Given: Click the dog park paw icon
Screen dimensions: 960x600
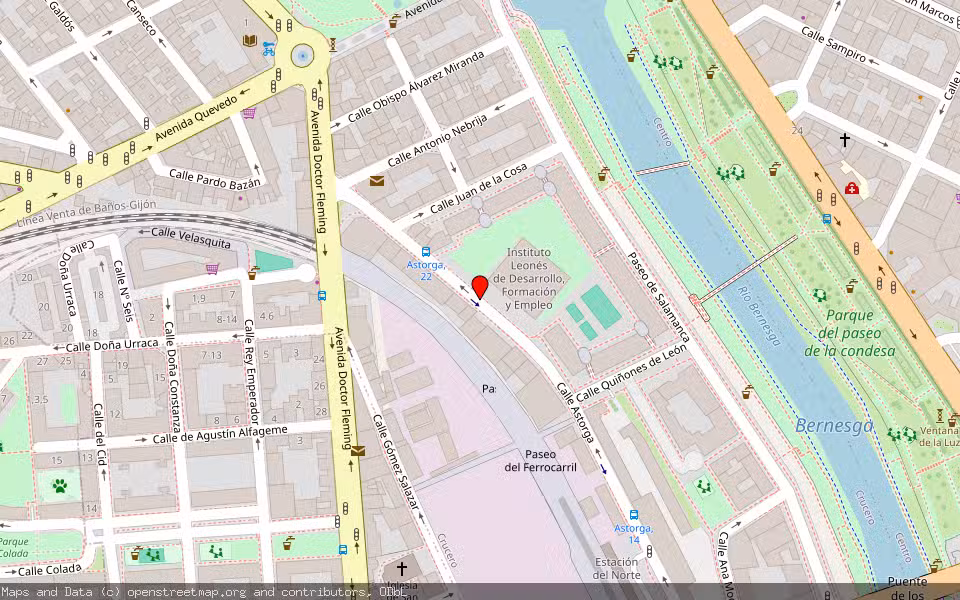Looking at the screenshot, I should click(x=60, y=486).
